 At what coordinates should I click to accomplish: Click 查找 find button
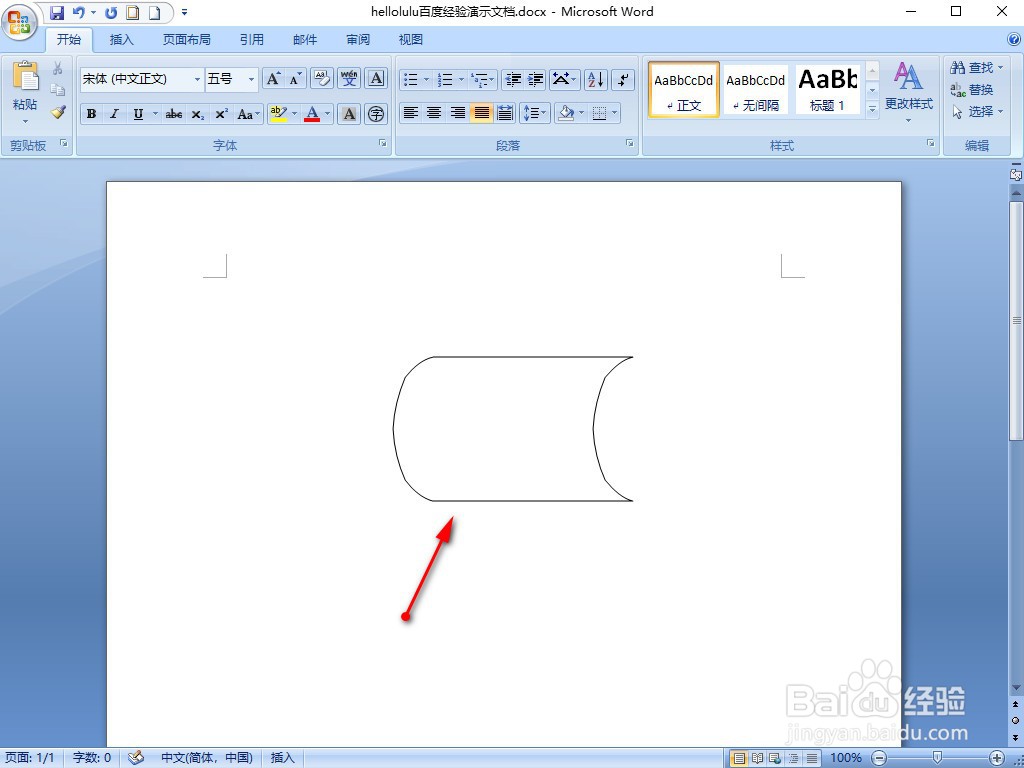click(976, 68)
